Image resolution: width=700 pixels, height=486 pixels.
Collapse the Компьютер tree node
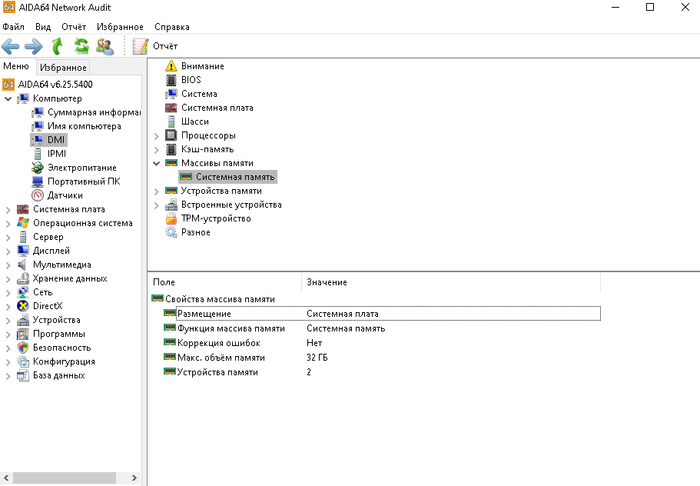tap(8, 99)
